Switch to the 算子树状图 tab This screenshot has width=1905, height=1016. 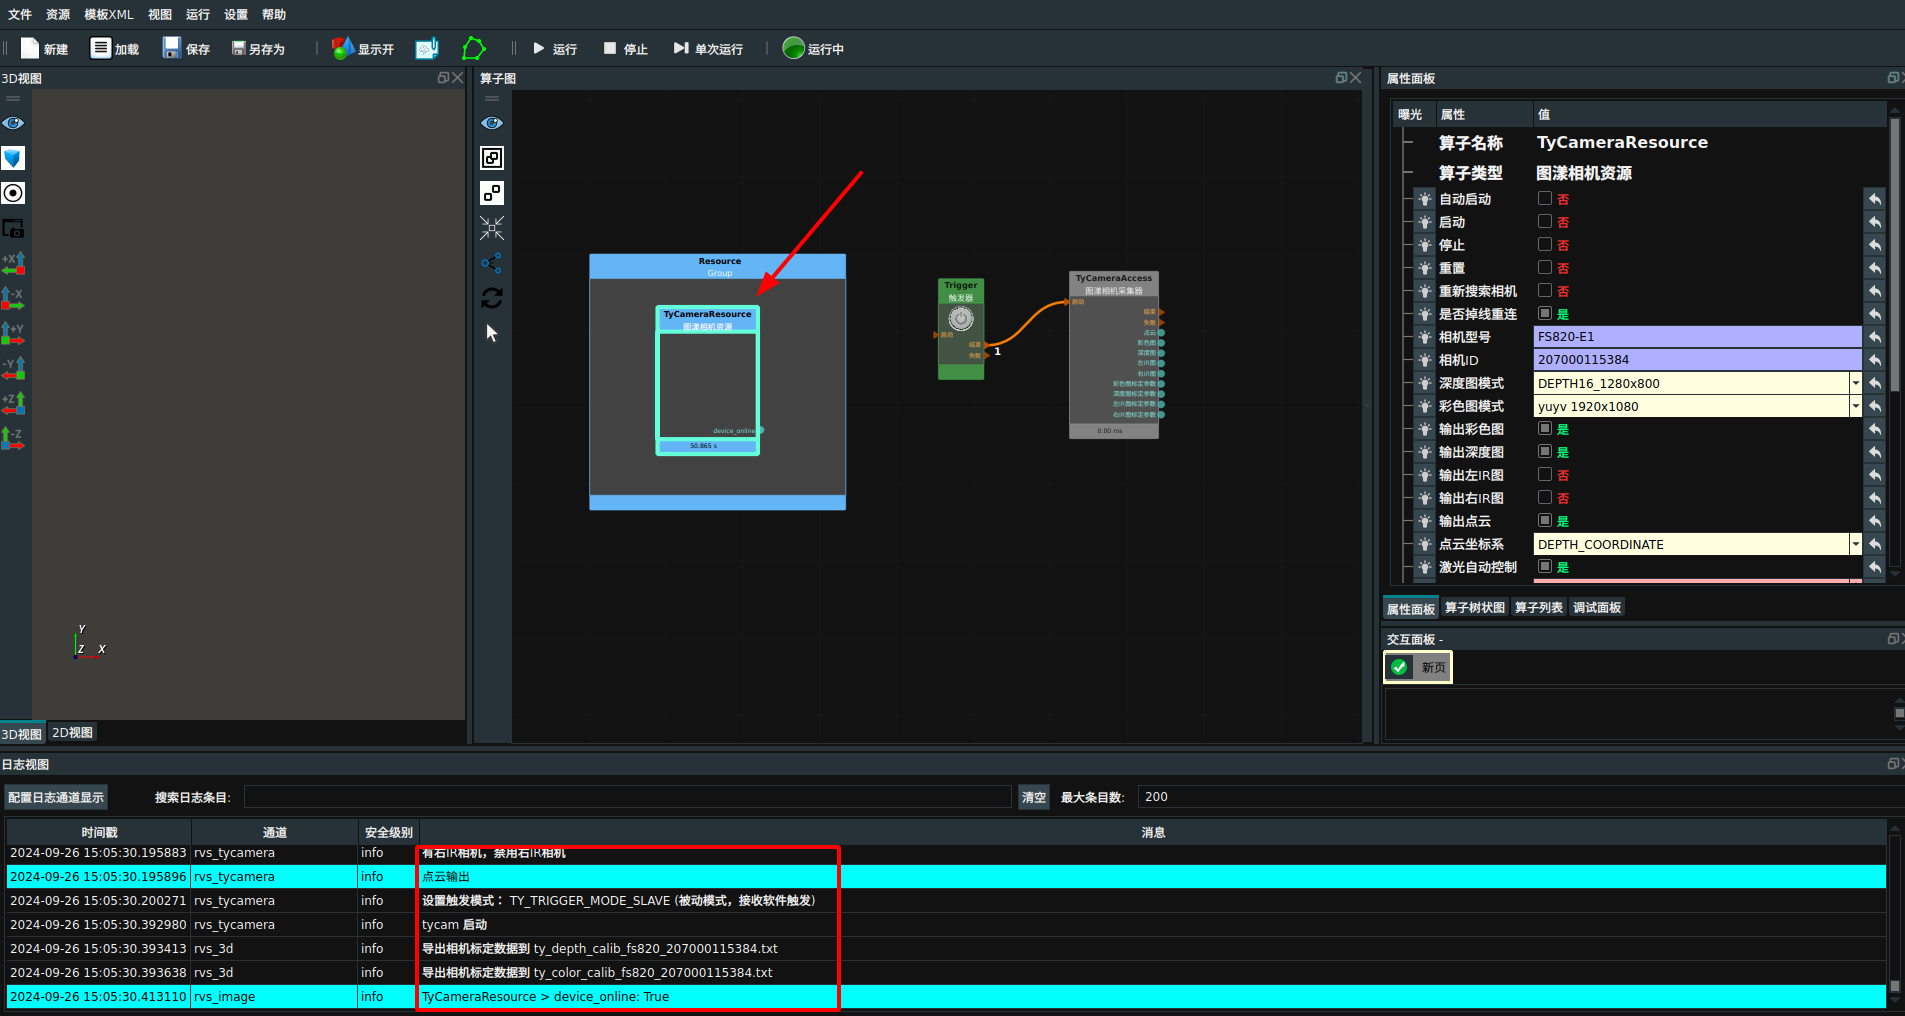coord(1474,608)
